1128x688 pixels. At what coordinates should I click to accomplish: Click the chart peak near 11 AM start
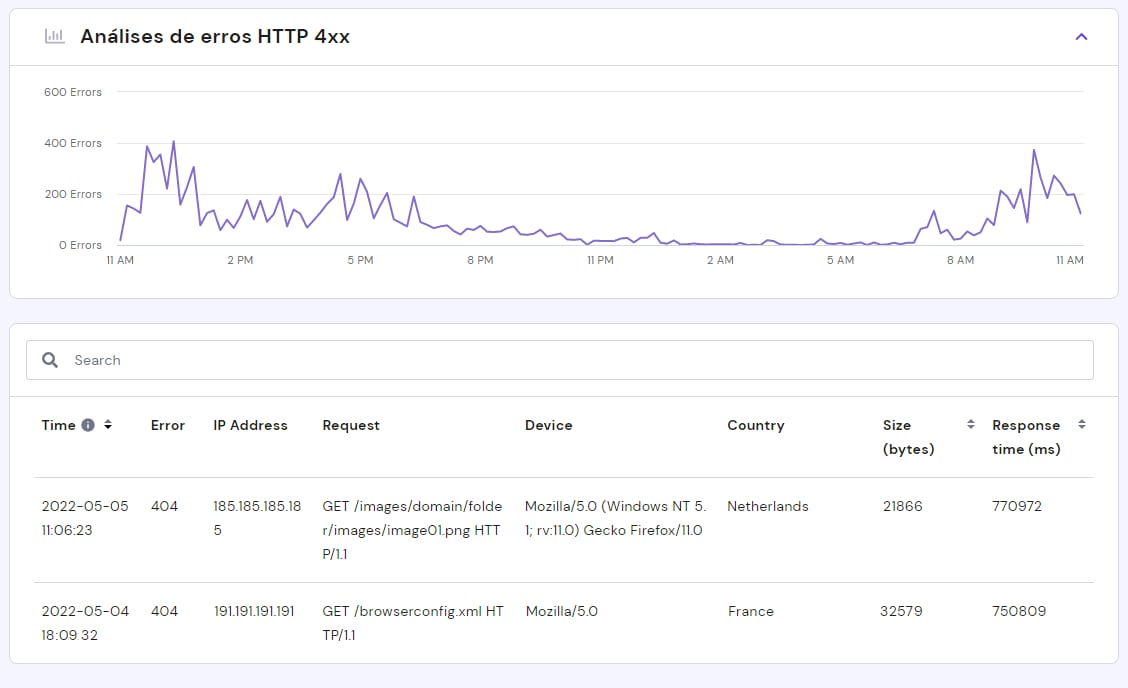(x=173, y=142)
